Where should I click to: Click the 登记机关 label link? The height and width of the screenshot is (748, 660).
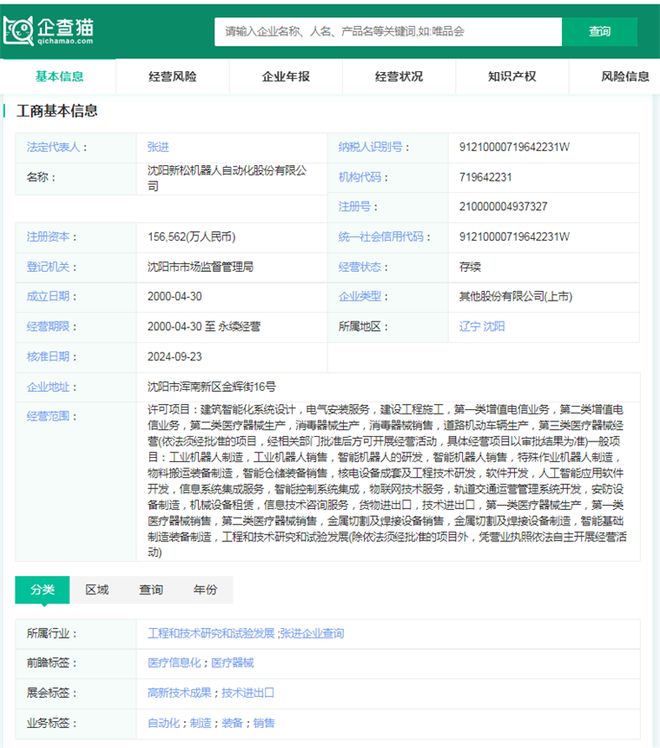pyautogui.click(x=48, y=267)
